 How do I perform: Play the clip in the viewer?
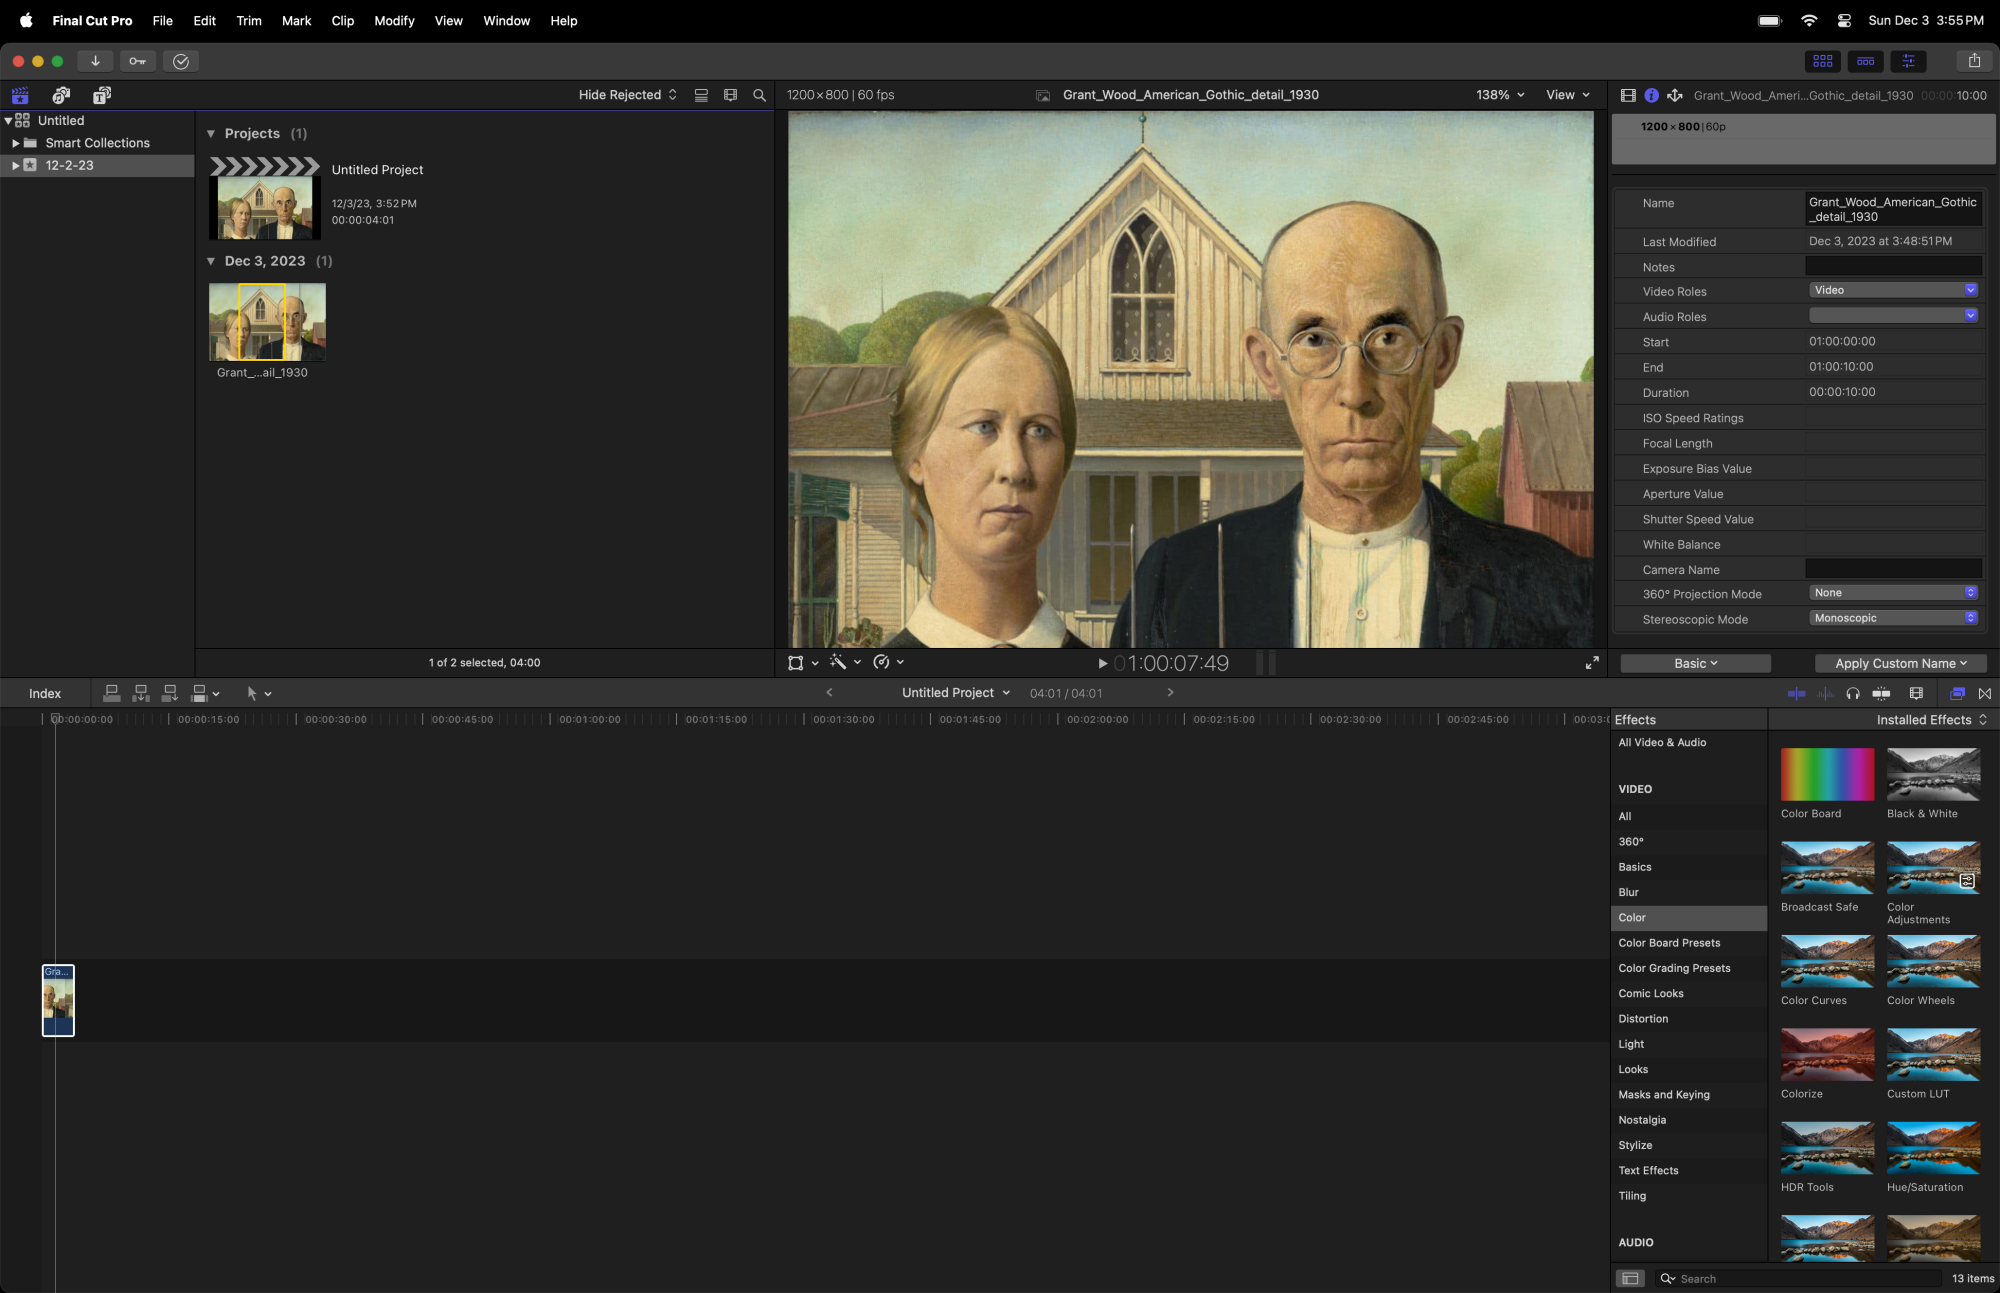[1102, 663]
